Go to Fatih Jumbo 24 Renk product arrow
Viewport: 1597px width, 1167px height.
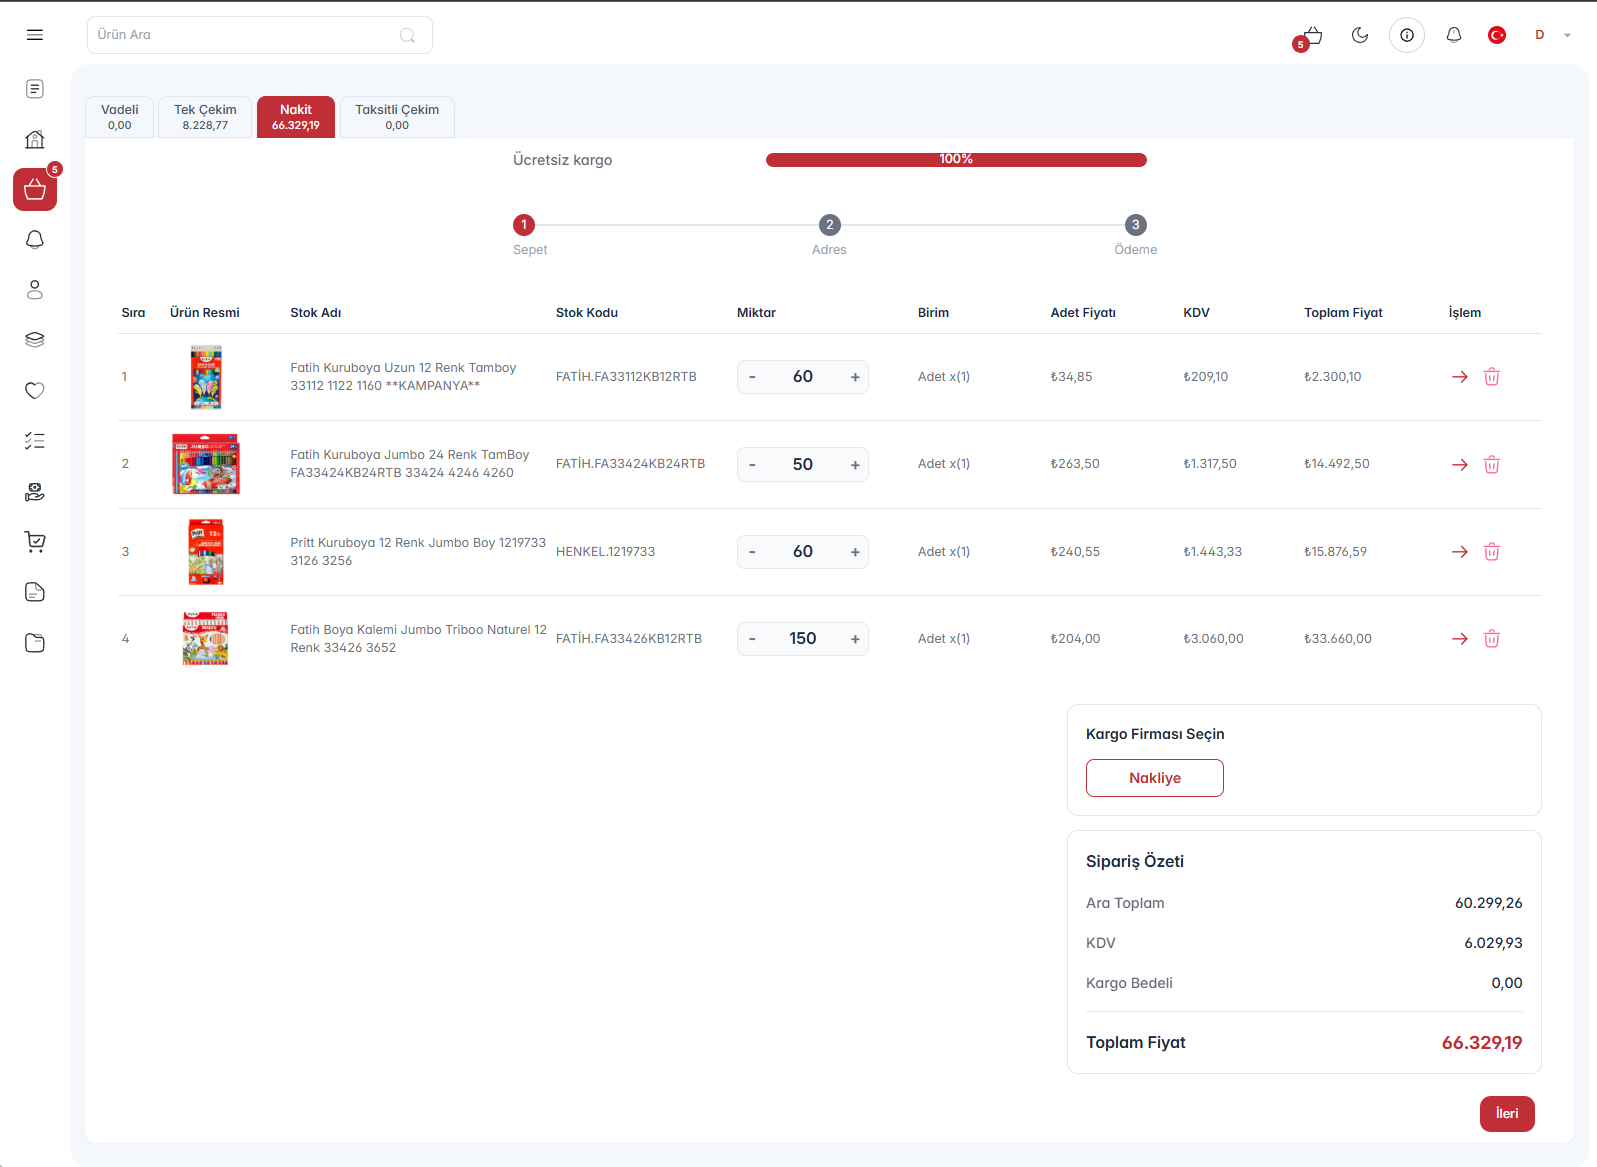pyautogui.click(x=1460, y=465)
